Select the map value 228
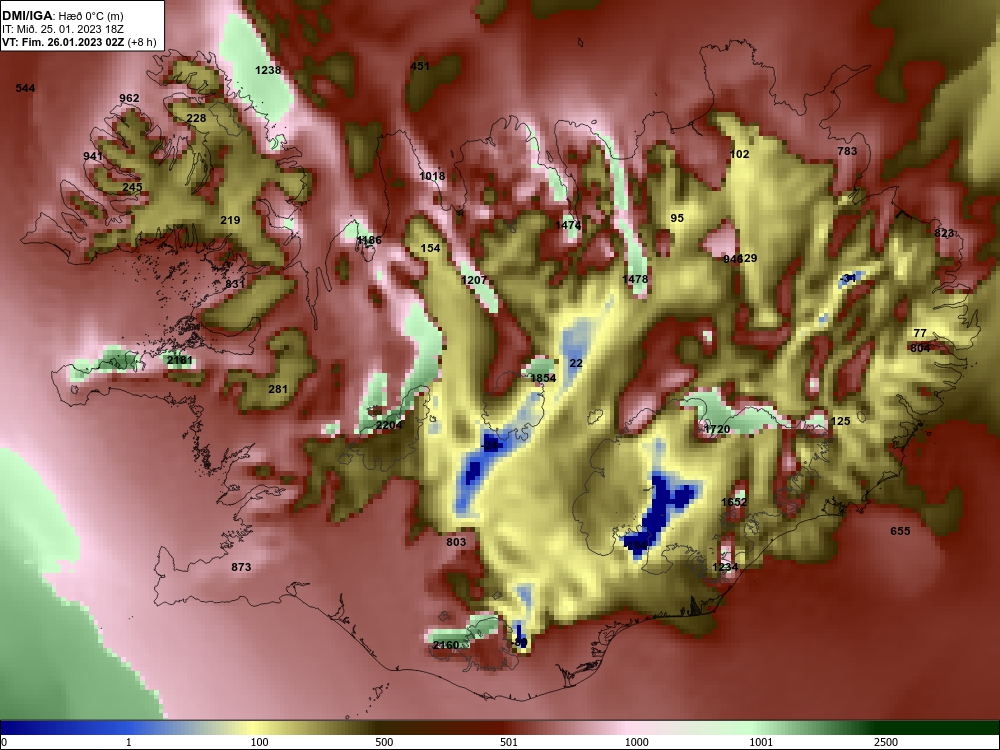Viewport: 1000px width, 750px height. (x=196, y=118)
